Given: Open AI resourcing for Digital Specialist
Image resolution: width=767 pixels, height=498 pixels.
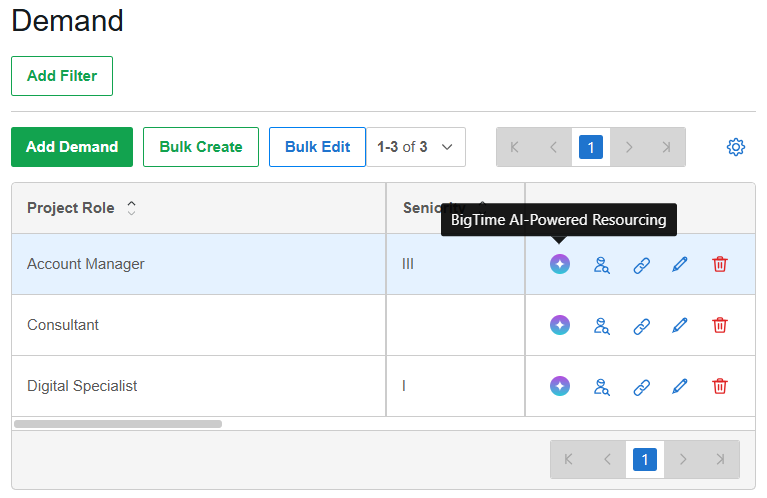Looking at the screenshot, I should 560,386.
